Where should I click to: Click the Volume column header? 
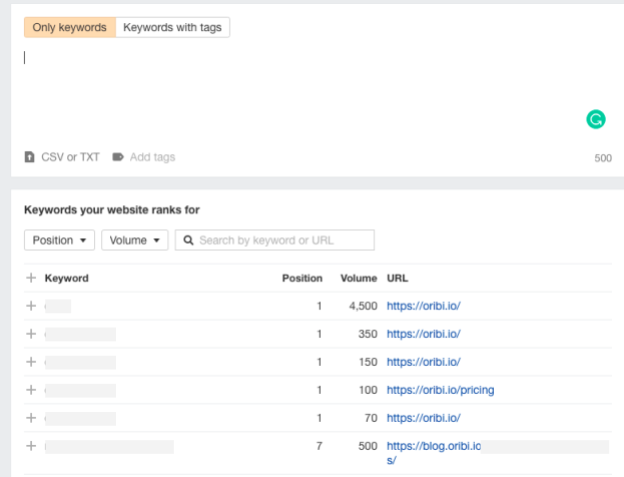click(359, 278)
